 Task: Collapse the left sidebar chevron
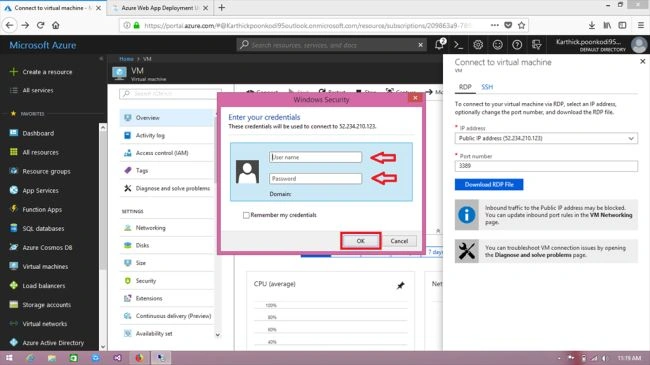coord(101,59)
